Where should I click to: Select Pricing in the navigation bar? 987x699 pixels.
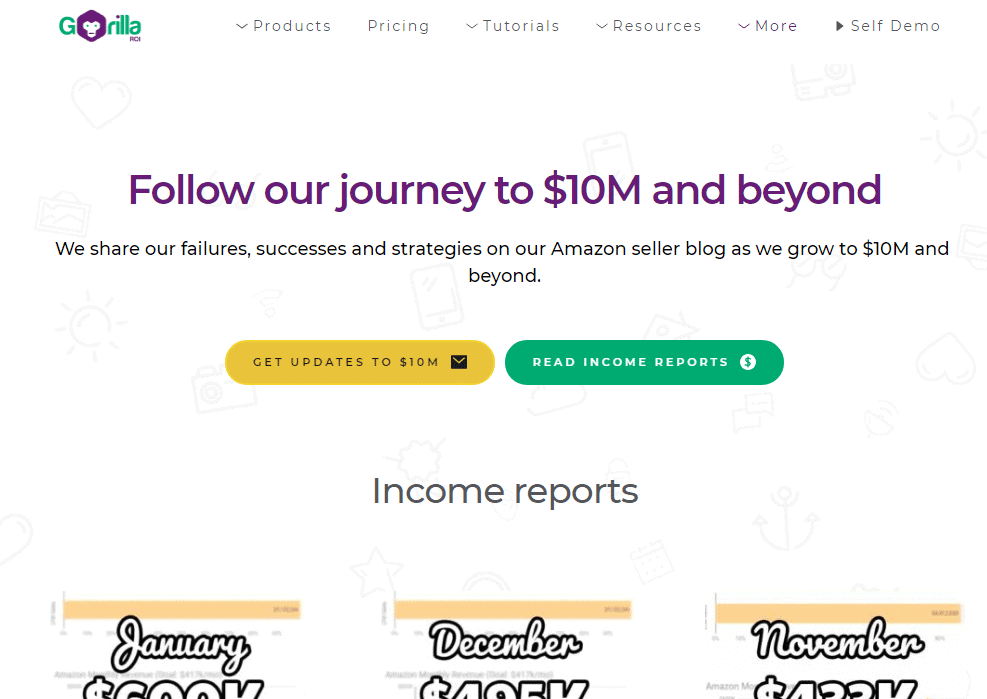(x=398, y=26)
